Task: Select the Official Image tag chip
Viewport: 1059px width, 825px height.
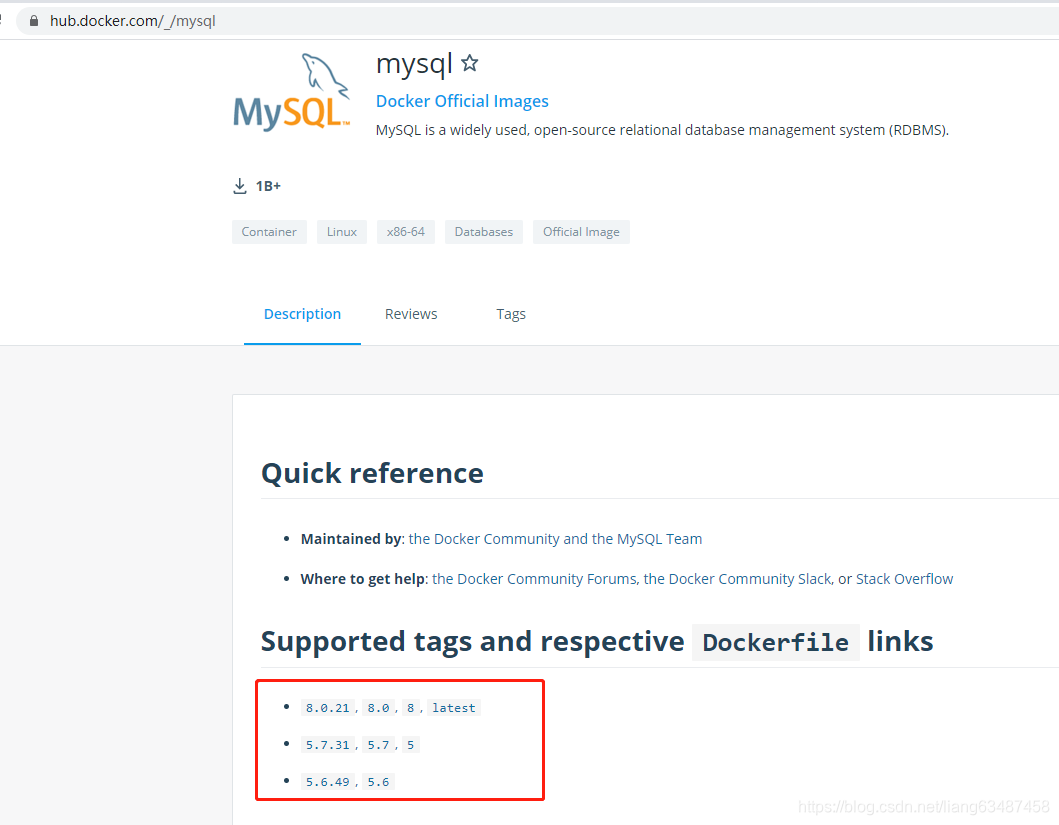Action: (581, 232)
